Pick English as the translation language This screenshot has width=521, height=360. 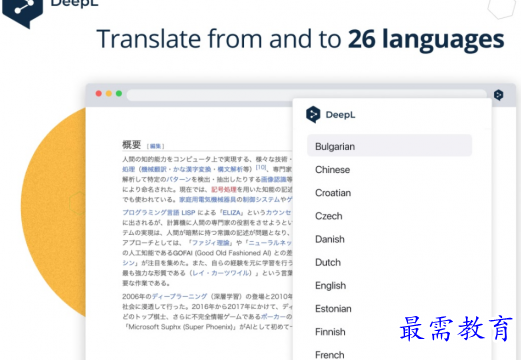click(x=330, y=286)
